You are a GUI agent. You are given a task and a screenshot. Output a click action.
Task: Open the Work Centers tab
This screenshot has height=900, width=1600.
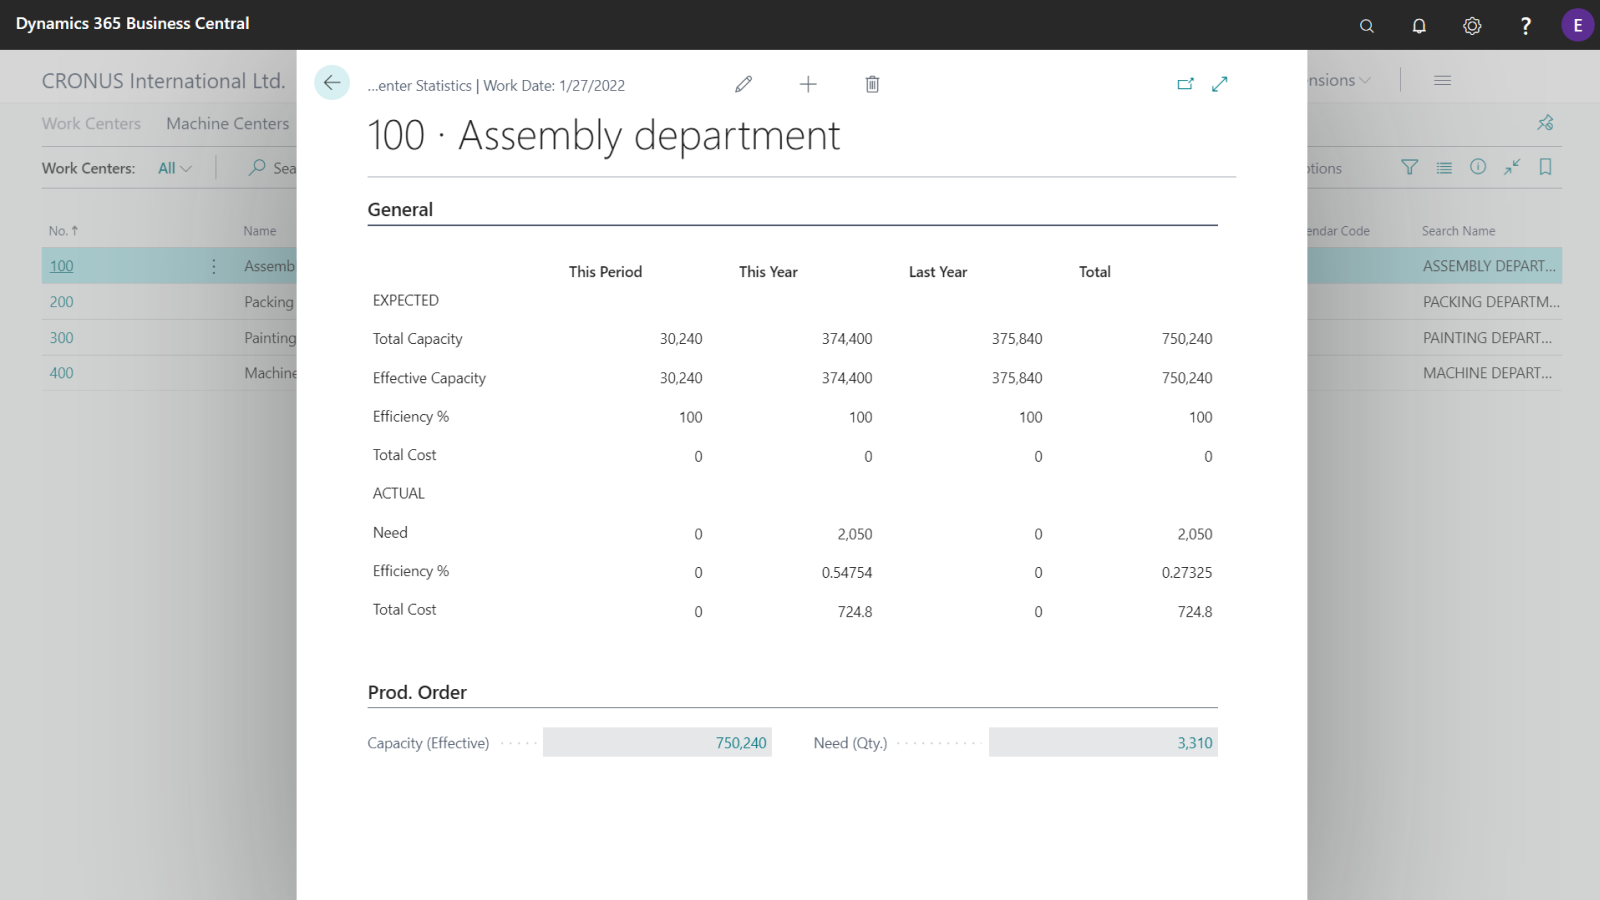tap(91, 124)
